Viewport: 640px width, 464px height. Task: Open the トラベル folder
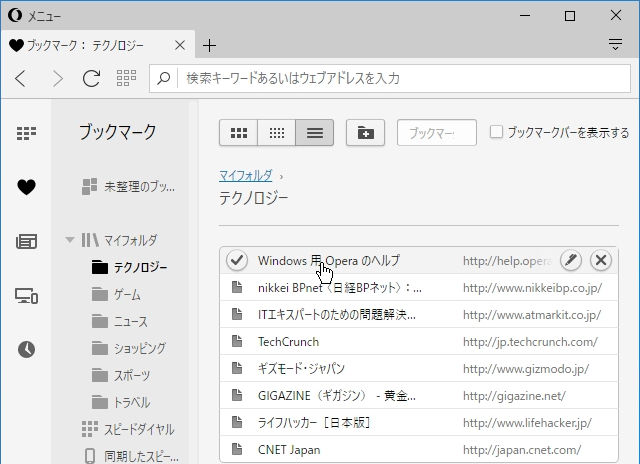[121, 402]
